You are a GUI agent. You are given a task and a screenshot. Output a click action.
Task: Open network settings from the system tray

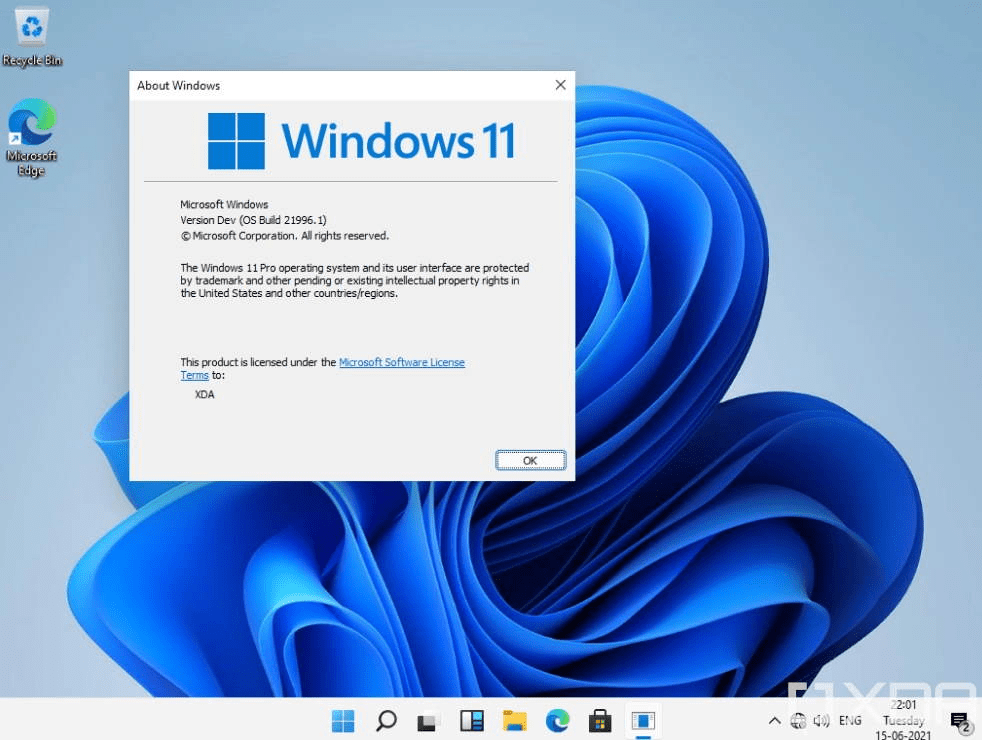(799, 720)
